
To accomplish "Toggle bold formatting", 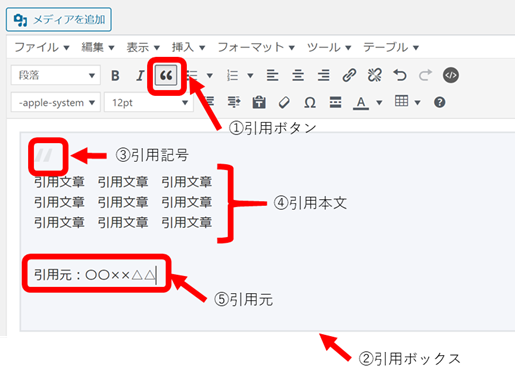I will (115, 76).
